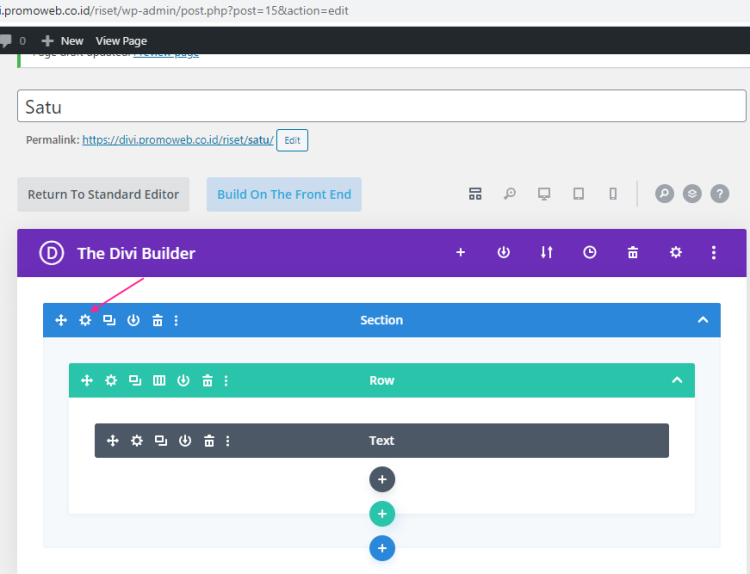
Task: Clear layout with Divi Builder trash icon
Action: (633, 252)
